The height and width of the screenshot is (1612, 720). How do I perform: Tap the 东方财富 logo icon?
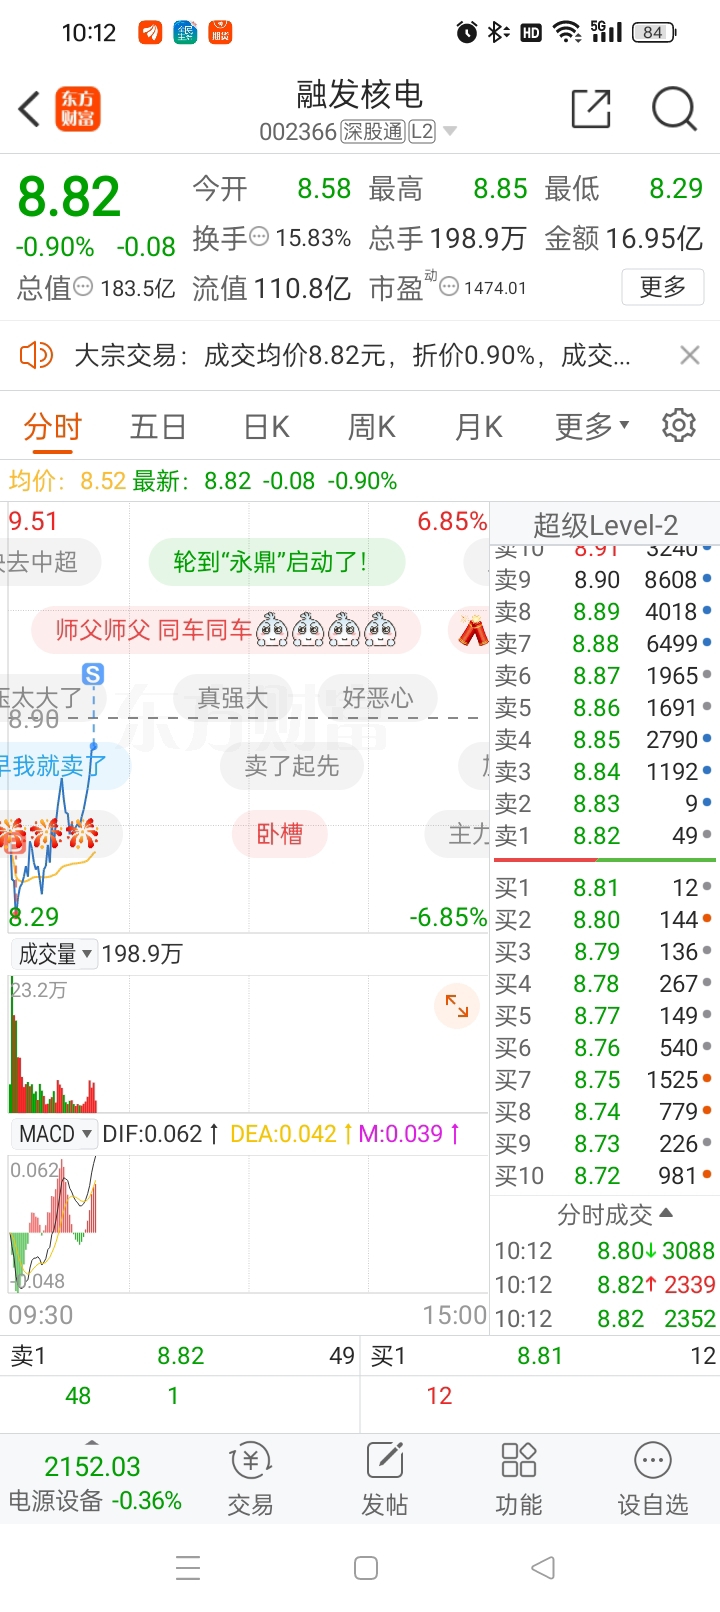[78, 109]
